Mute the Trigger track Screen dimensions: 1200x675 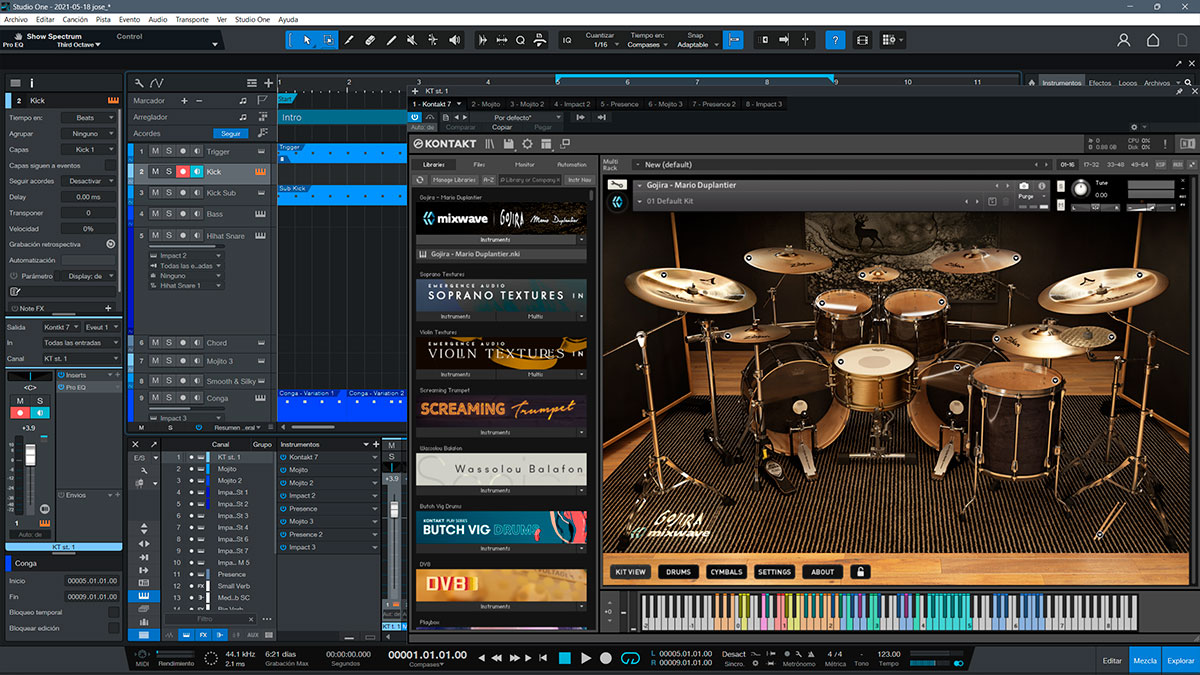(155, 152)
